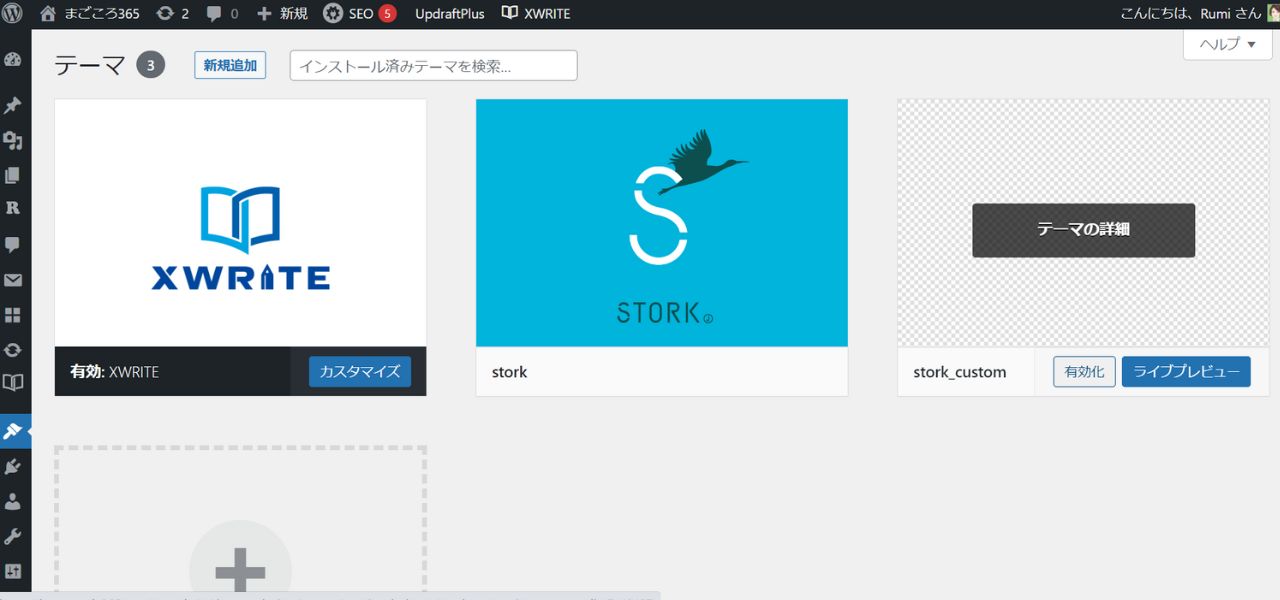Click the 新規追加 button to add a theme
The width and height of the screenshot is (1280, 600).
click(x=230, y=64)
